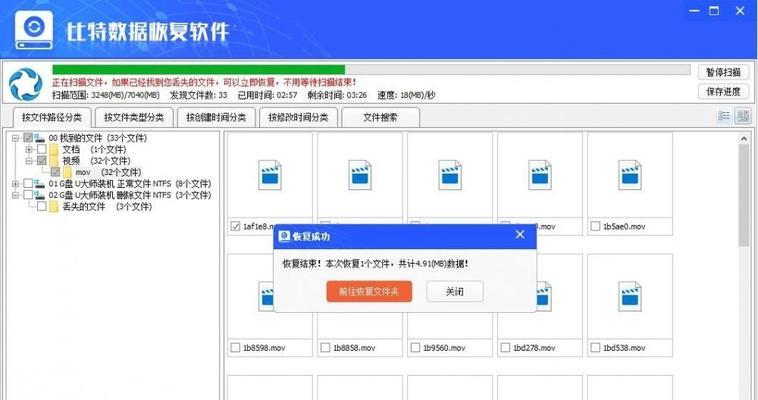This screenshot has width=758, height=400.
Task: Select the 视频 (32个文件) tree label
Action: [96, 161]
